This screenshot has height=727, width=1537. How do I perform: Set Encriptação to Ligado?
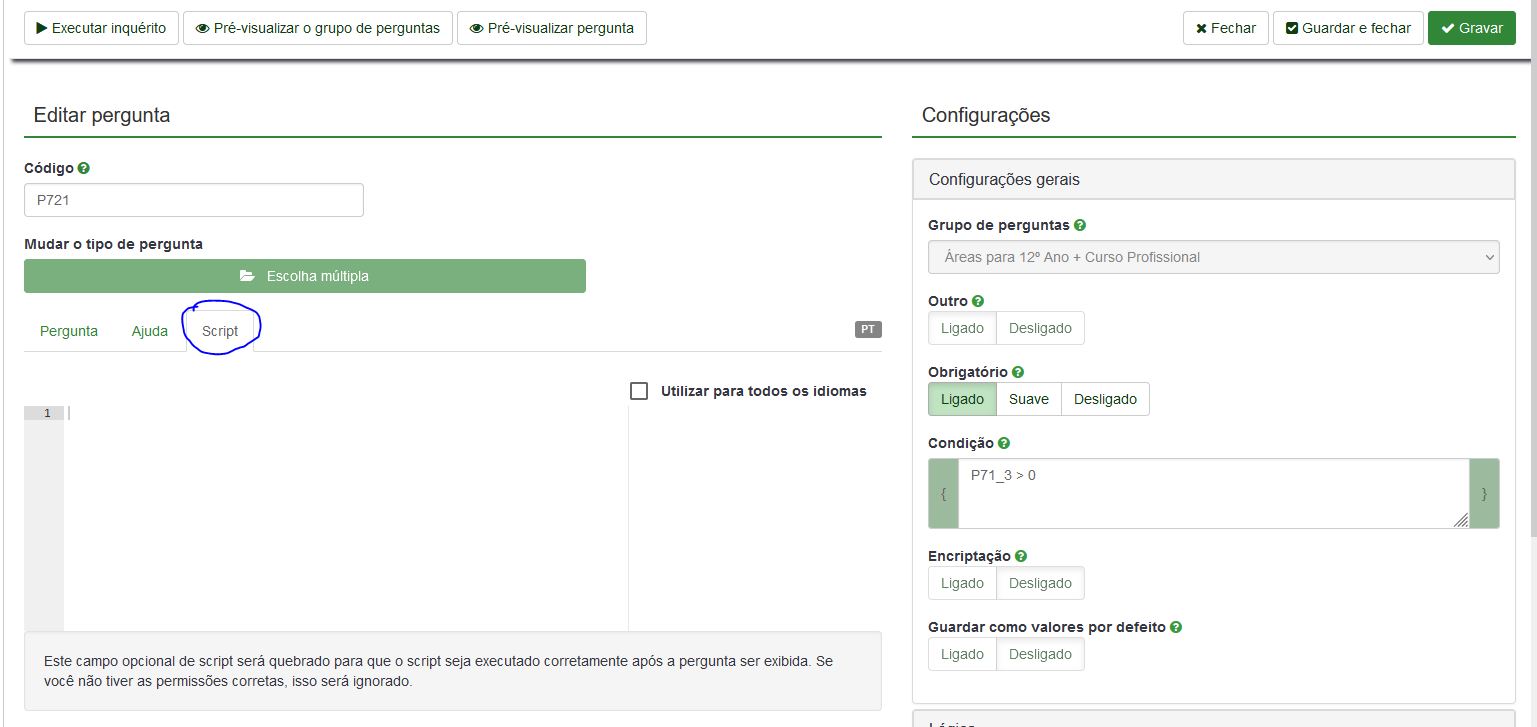(x=962, y=583)
